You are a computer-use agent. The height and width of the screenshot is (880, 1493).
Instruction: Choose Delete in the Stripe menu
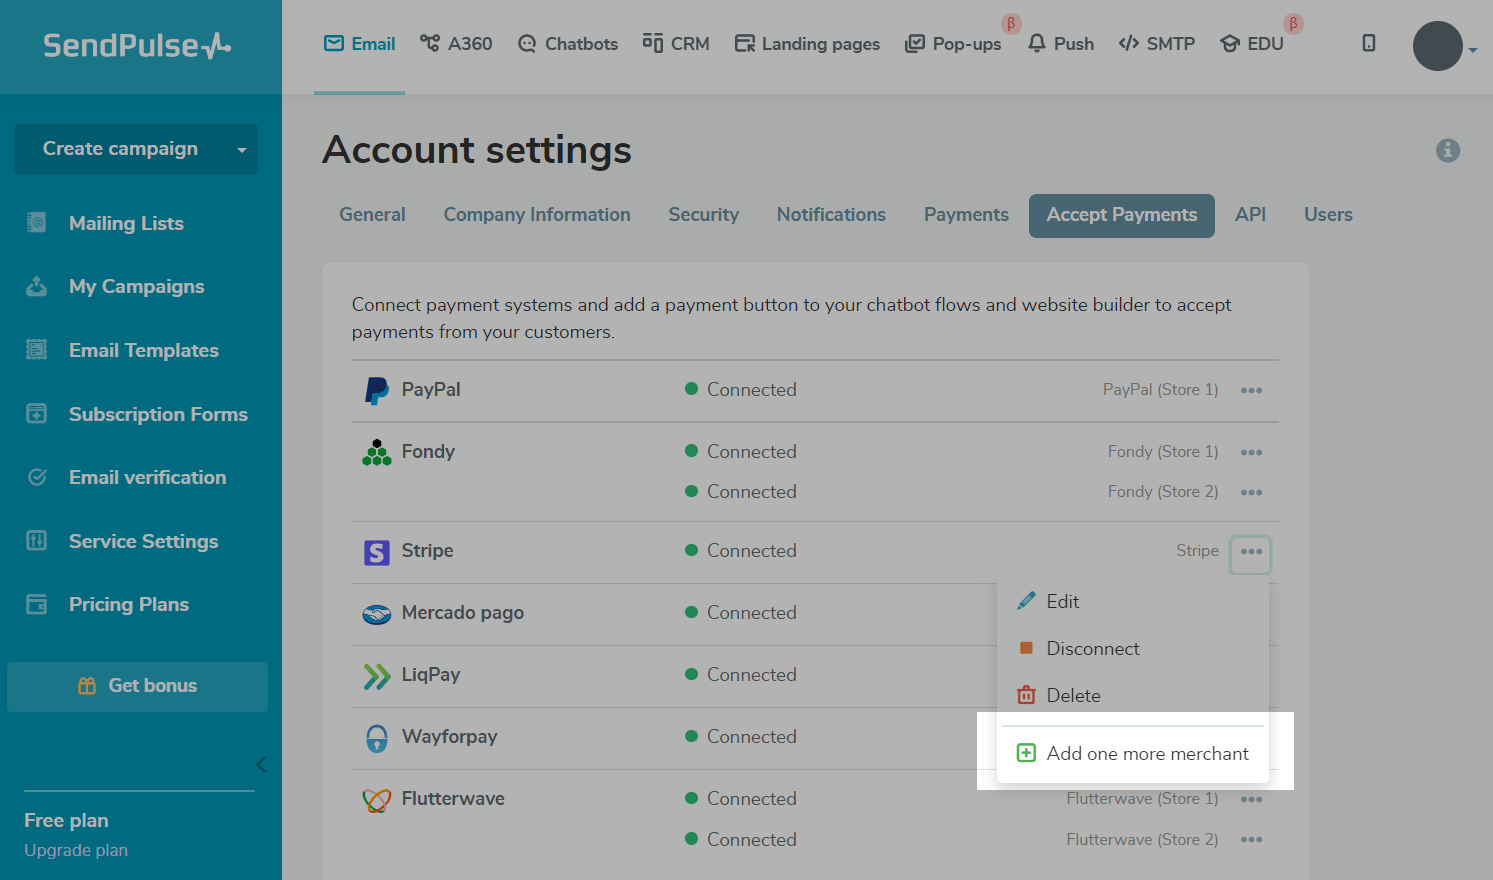[x=1133, y=696]
